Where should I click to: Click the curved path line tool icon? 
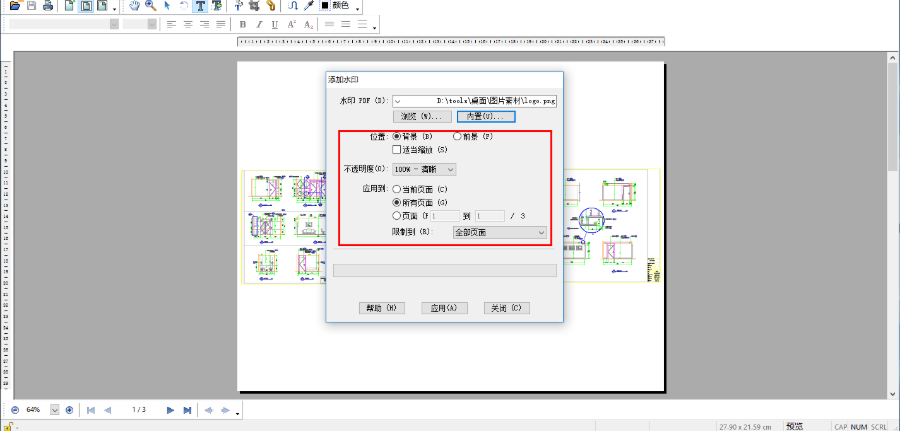pyautogui.click(x=293, y=6)
